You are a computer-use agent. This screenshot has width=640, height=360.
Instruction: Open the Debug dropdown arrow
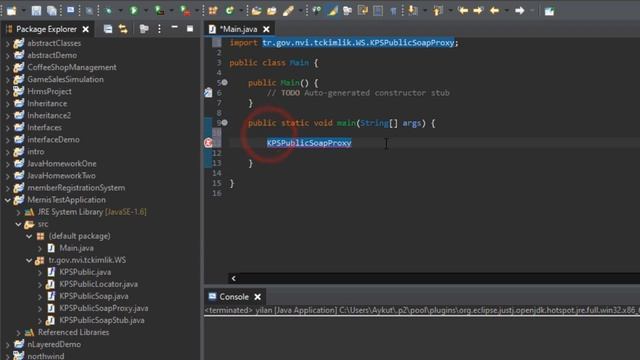(120, 11)
